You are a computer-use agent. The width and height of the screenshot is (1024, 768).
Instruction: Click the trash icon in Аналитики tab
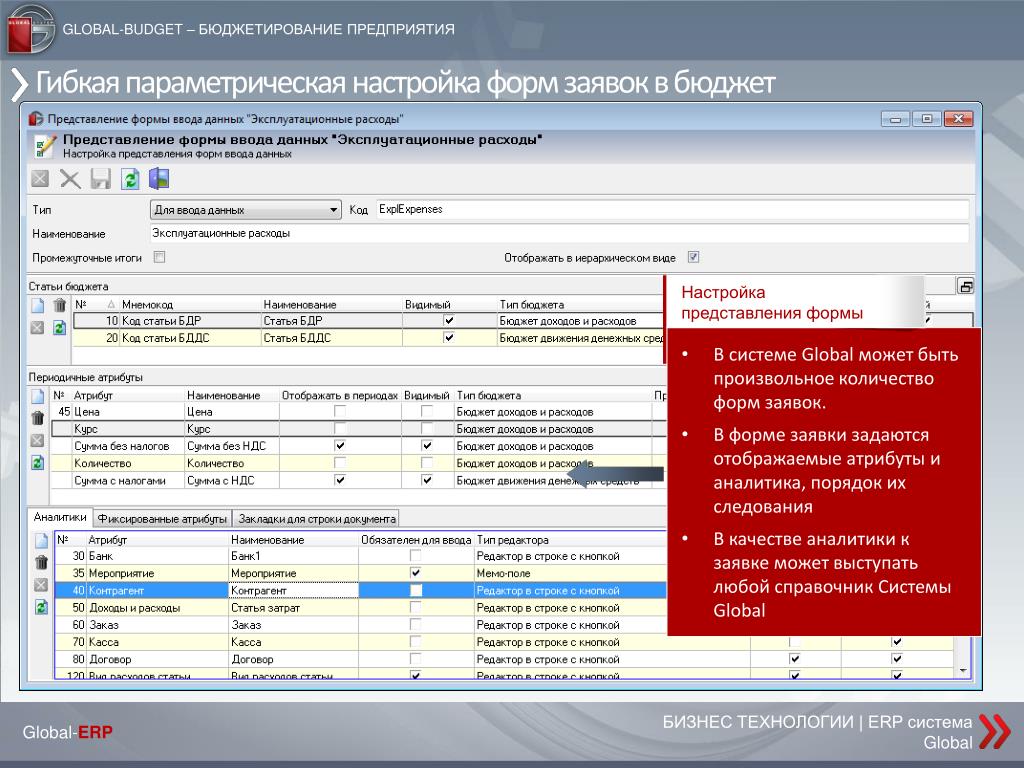tap(41, 562)
